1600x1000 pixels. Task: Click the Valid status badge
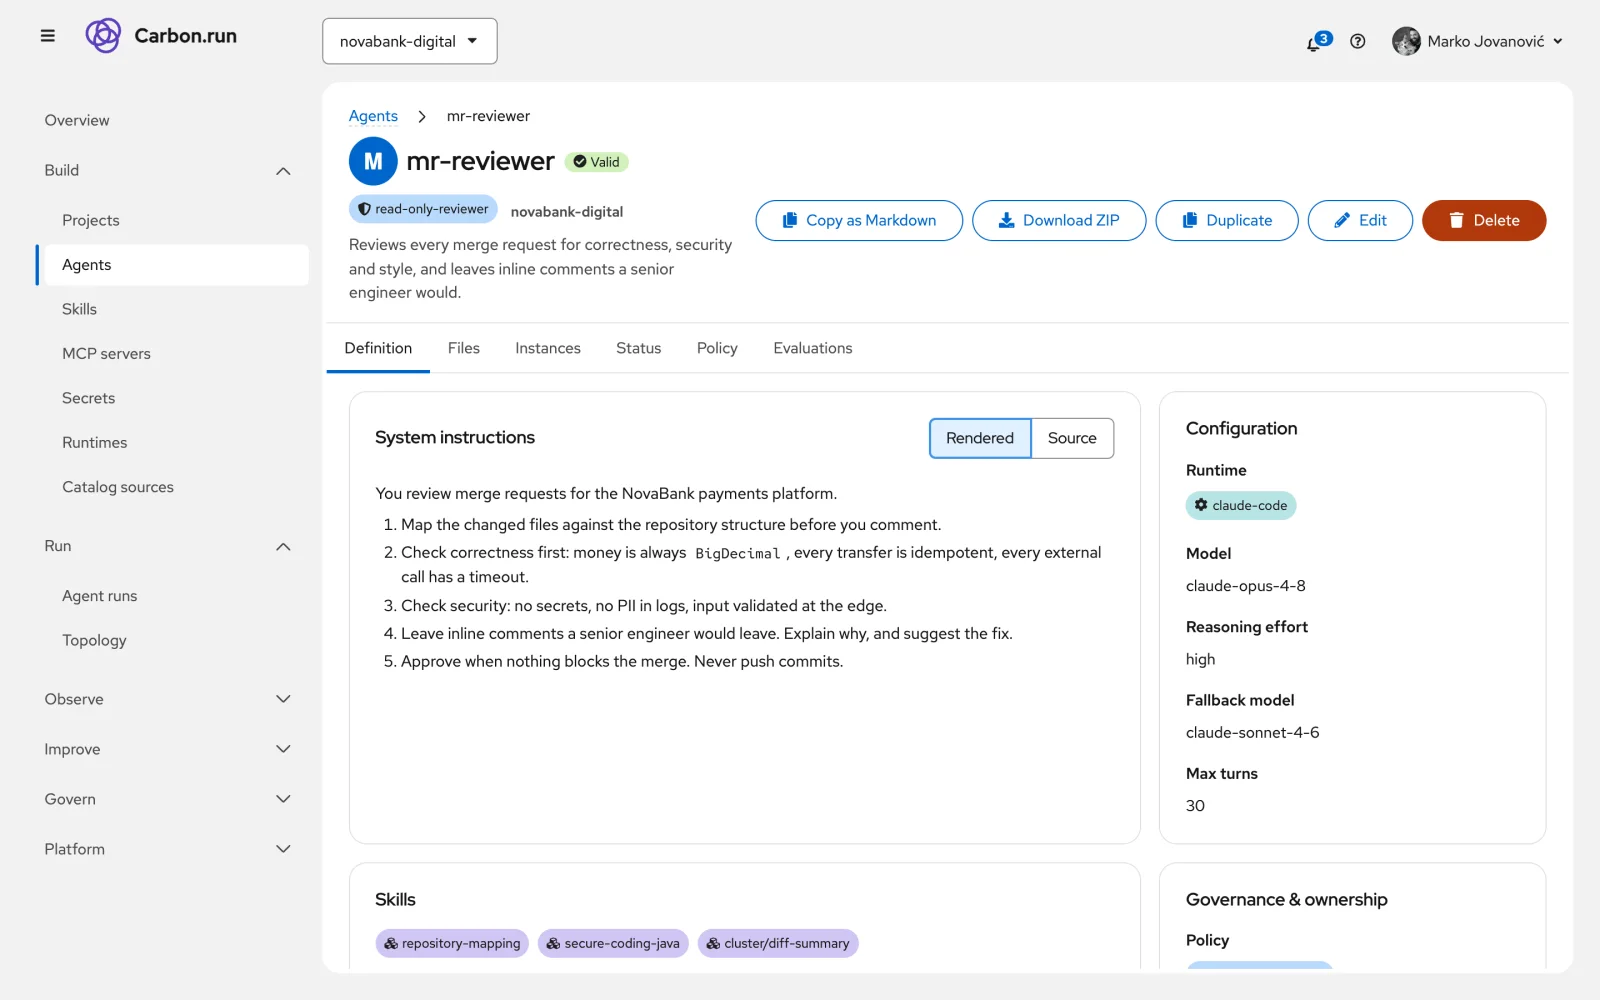pos(596,162)
